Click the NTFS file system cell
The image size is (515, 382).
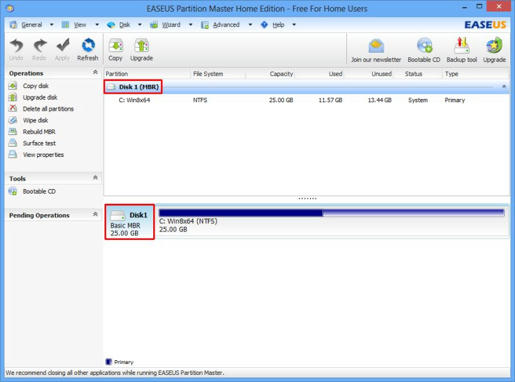(x=200, y=100)
